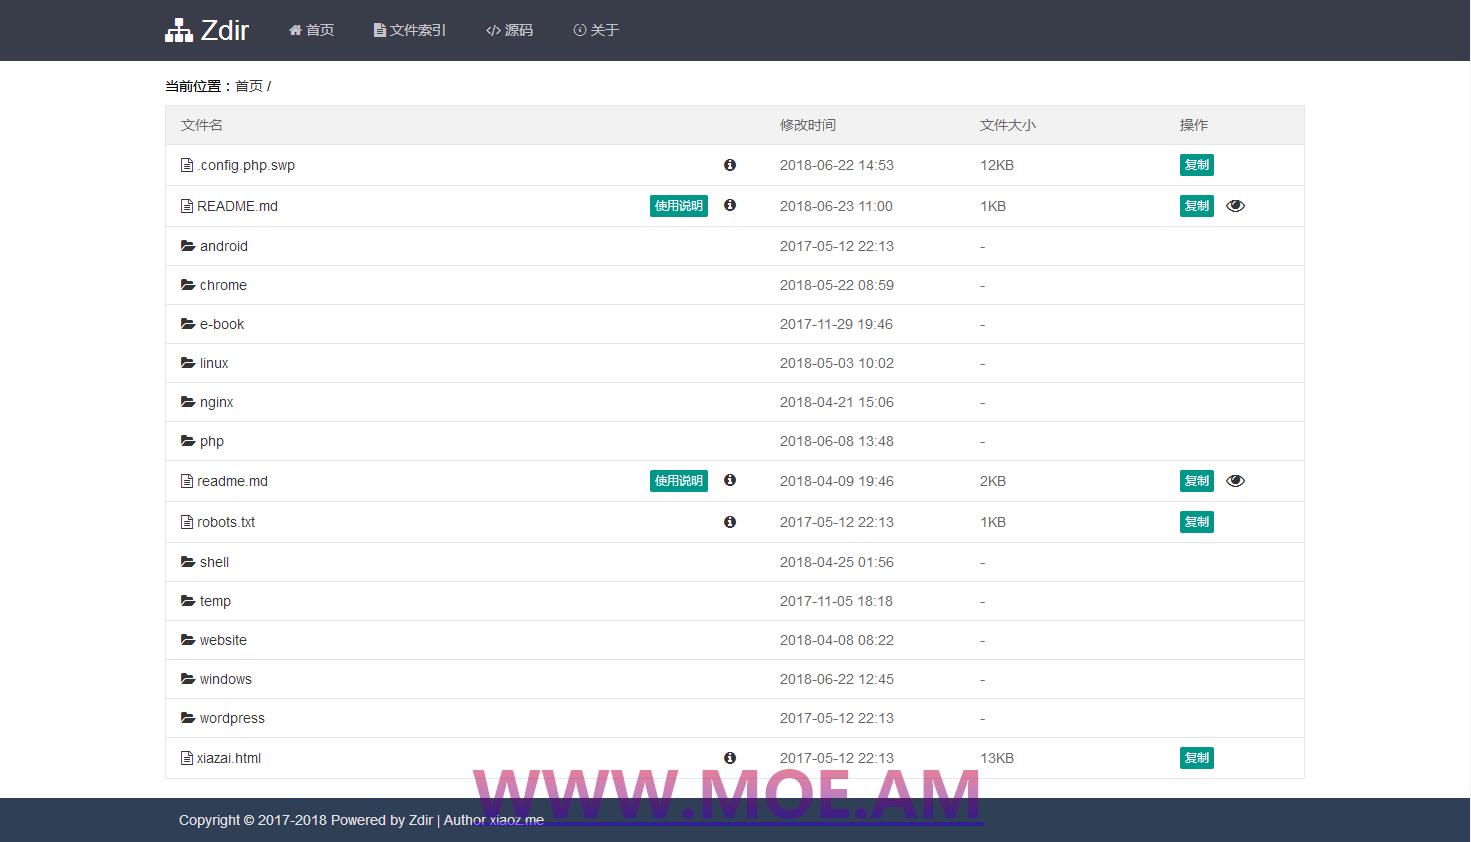This screenshot has width=1471, height=842.
Task: Open the android folder
Action: (224, 246)
